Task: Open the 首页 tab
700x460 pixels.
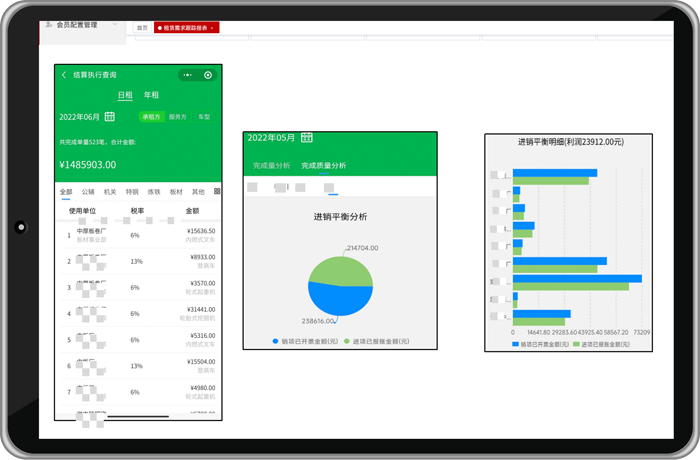Action: click(x=142, y=28)
